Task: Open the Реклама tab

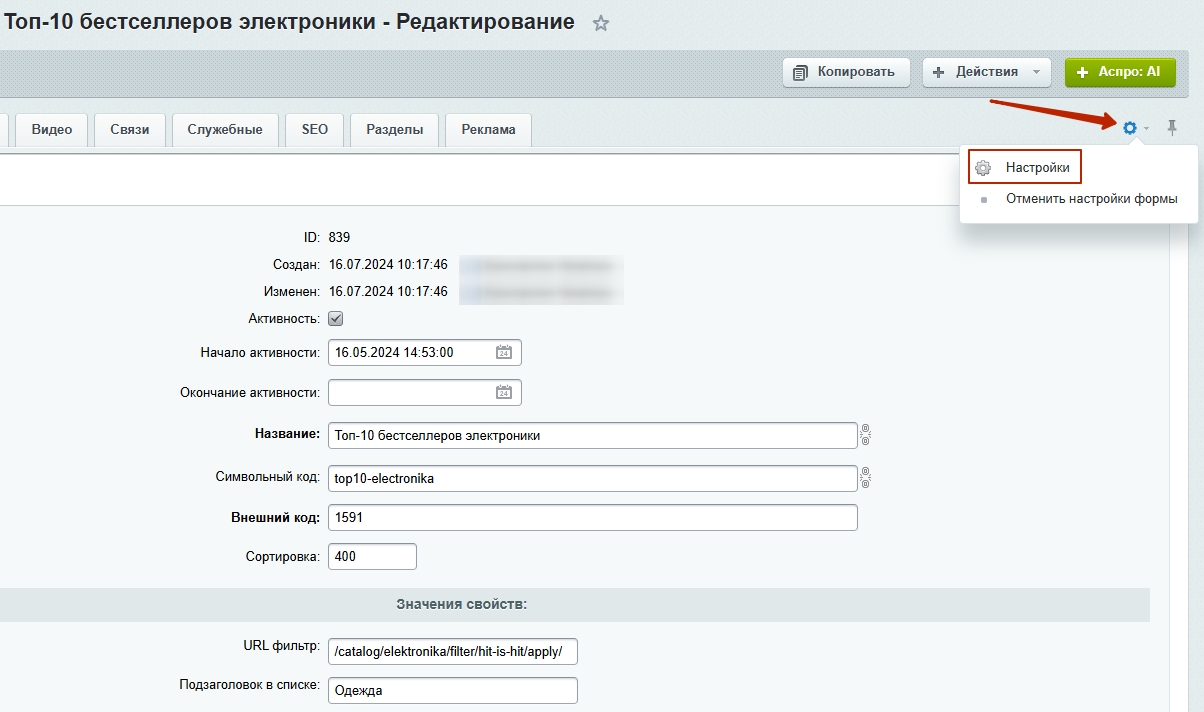Action: [x=488, y=130]
